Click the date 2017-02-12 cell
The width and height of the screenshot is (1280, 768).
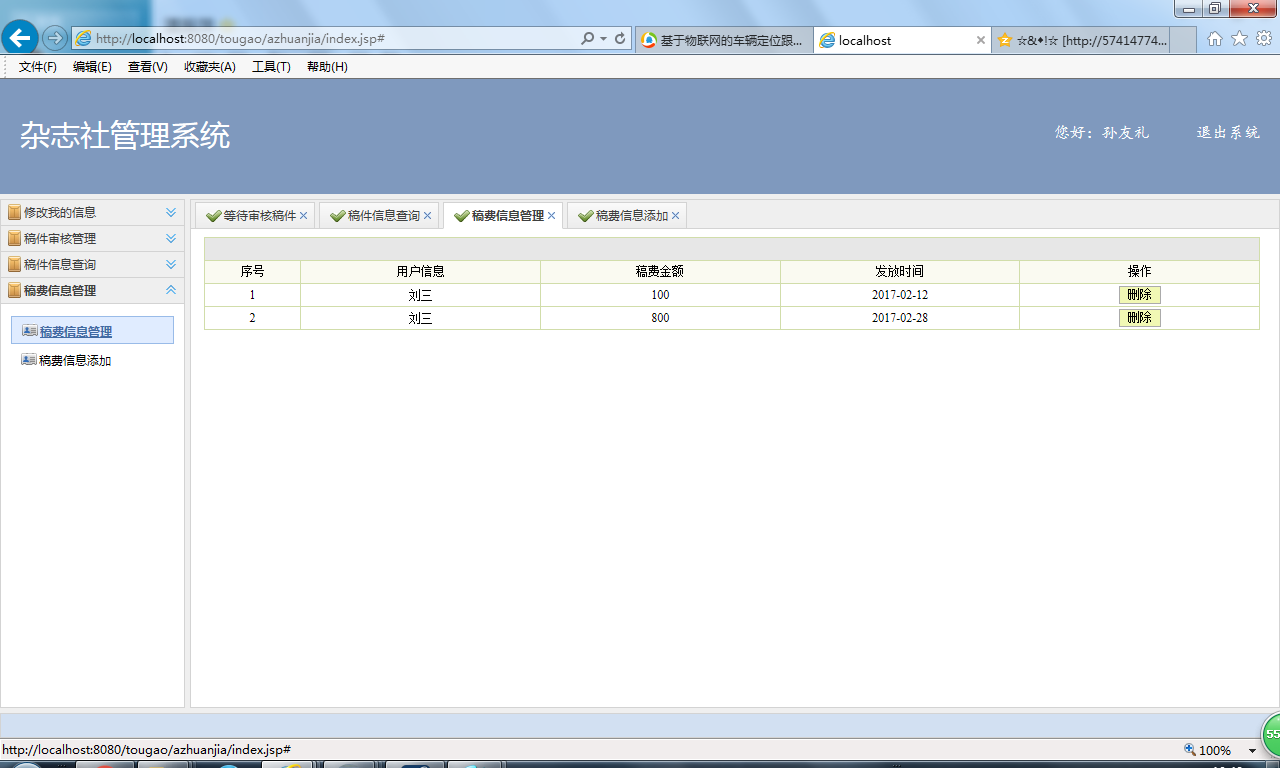click(900, 295)
